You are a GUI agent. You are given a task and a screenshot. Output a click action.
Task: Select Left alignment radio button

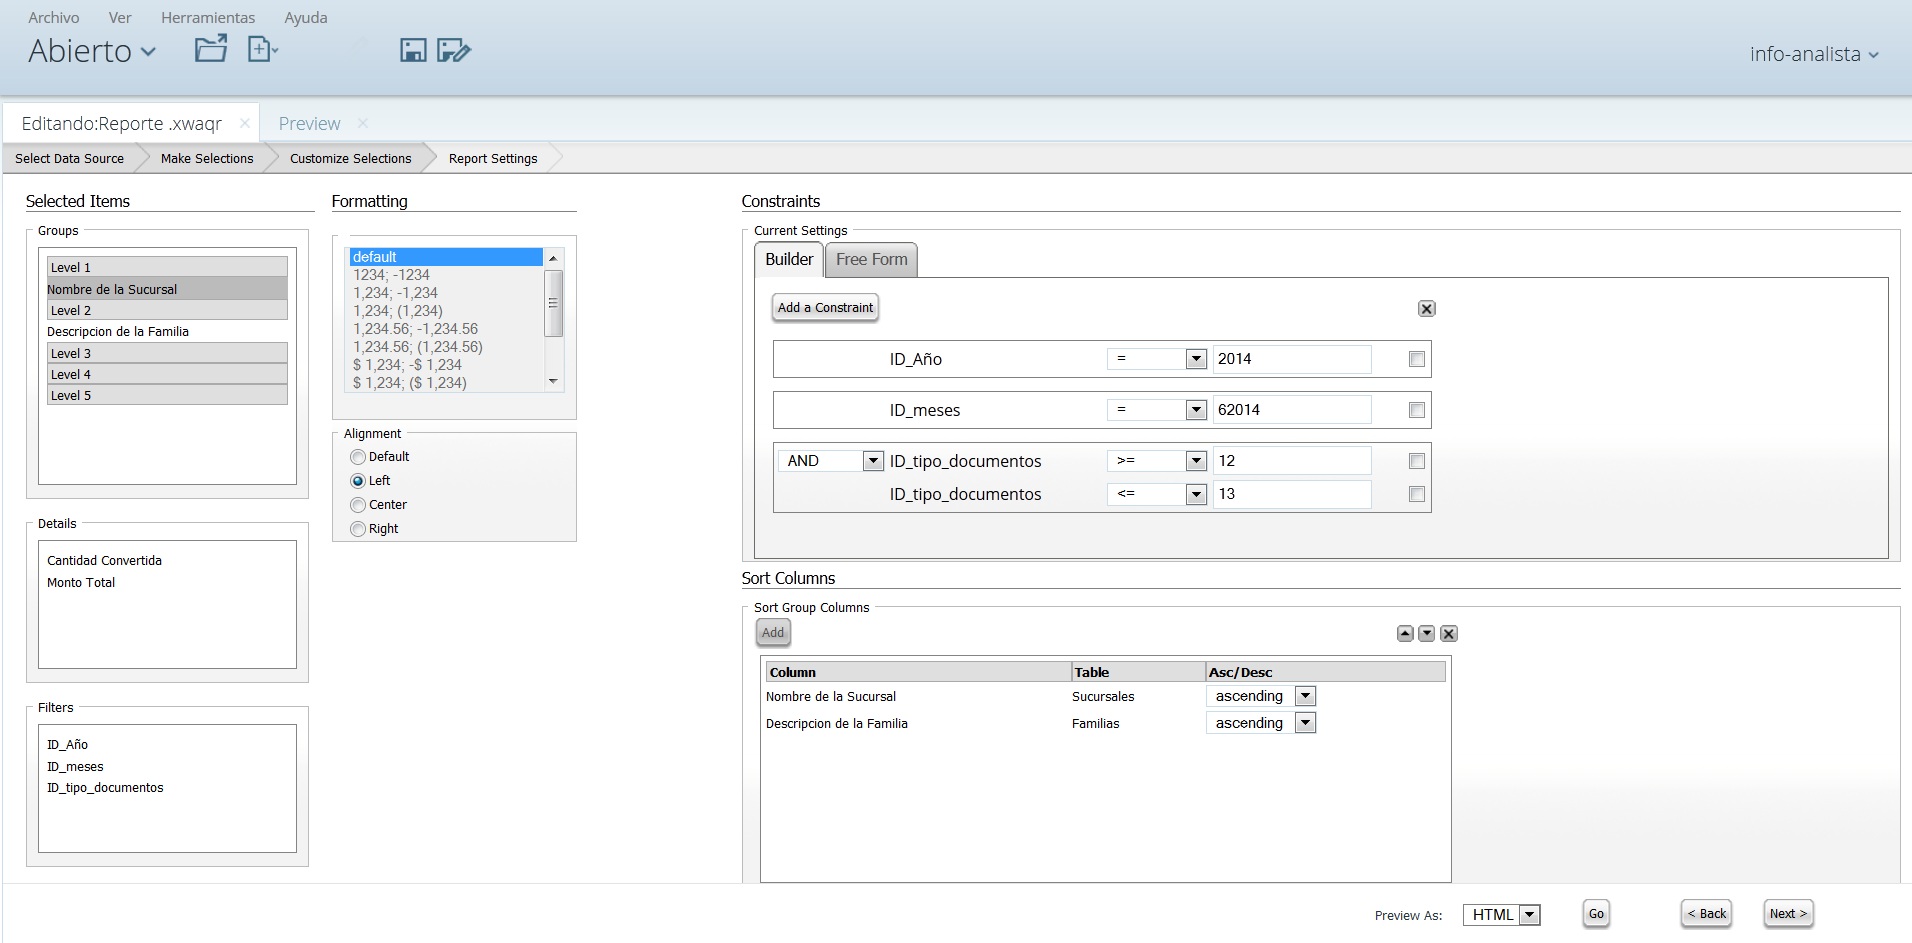[x=358, y=481]
